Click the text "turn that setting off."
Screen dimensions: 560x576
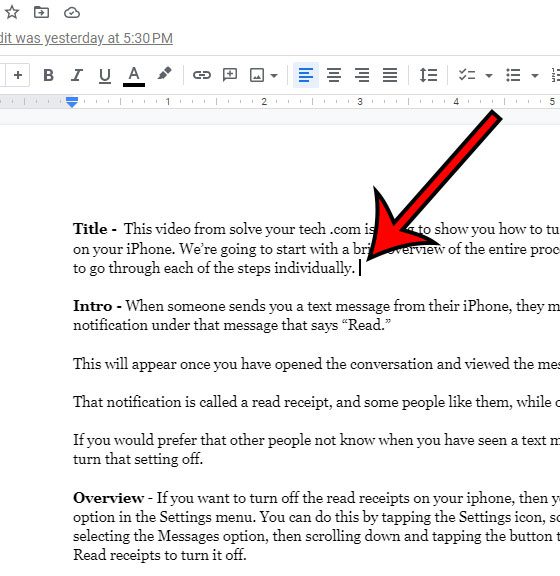(x=138, y=459)
